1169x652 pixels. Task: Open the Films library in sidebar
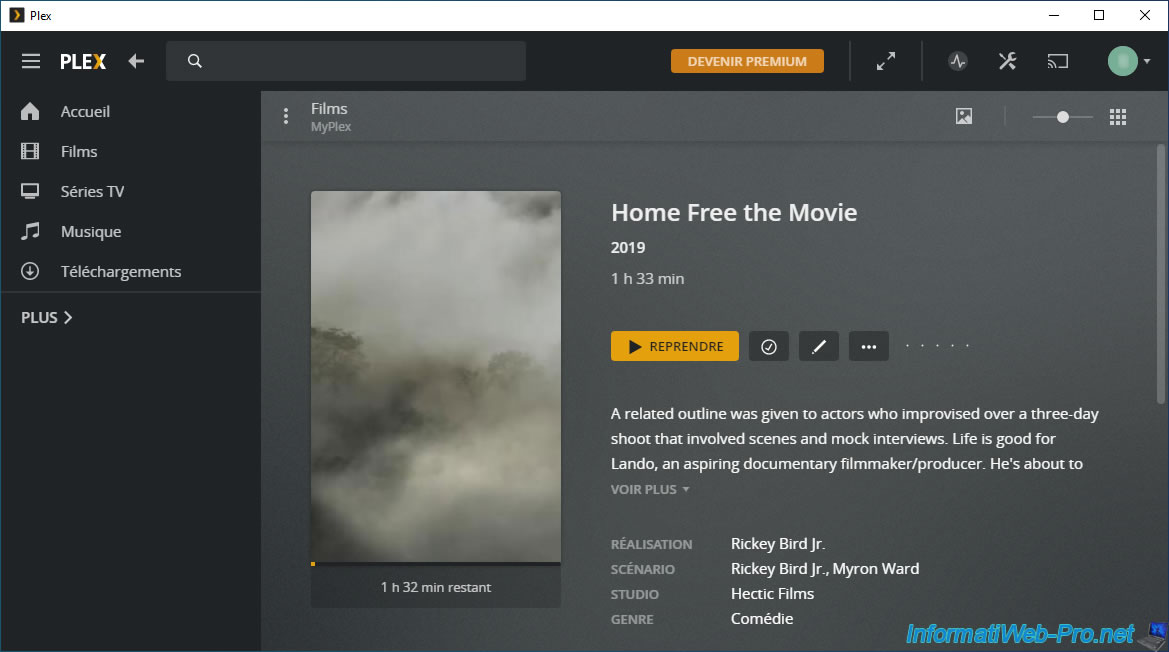point(79,151)
